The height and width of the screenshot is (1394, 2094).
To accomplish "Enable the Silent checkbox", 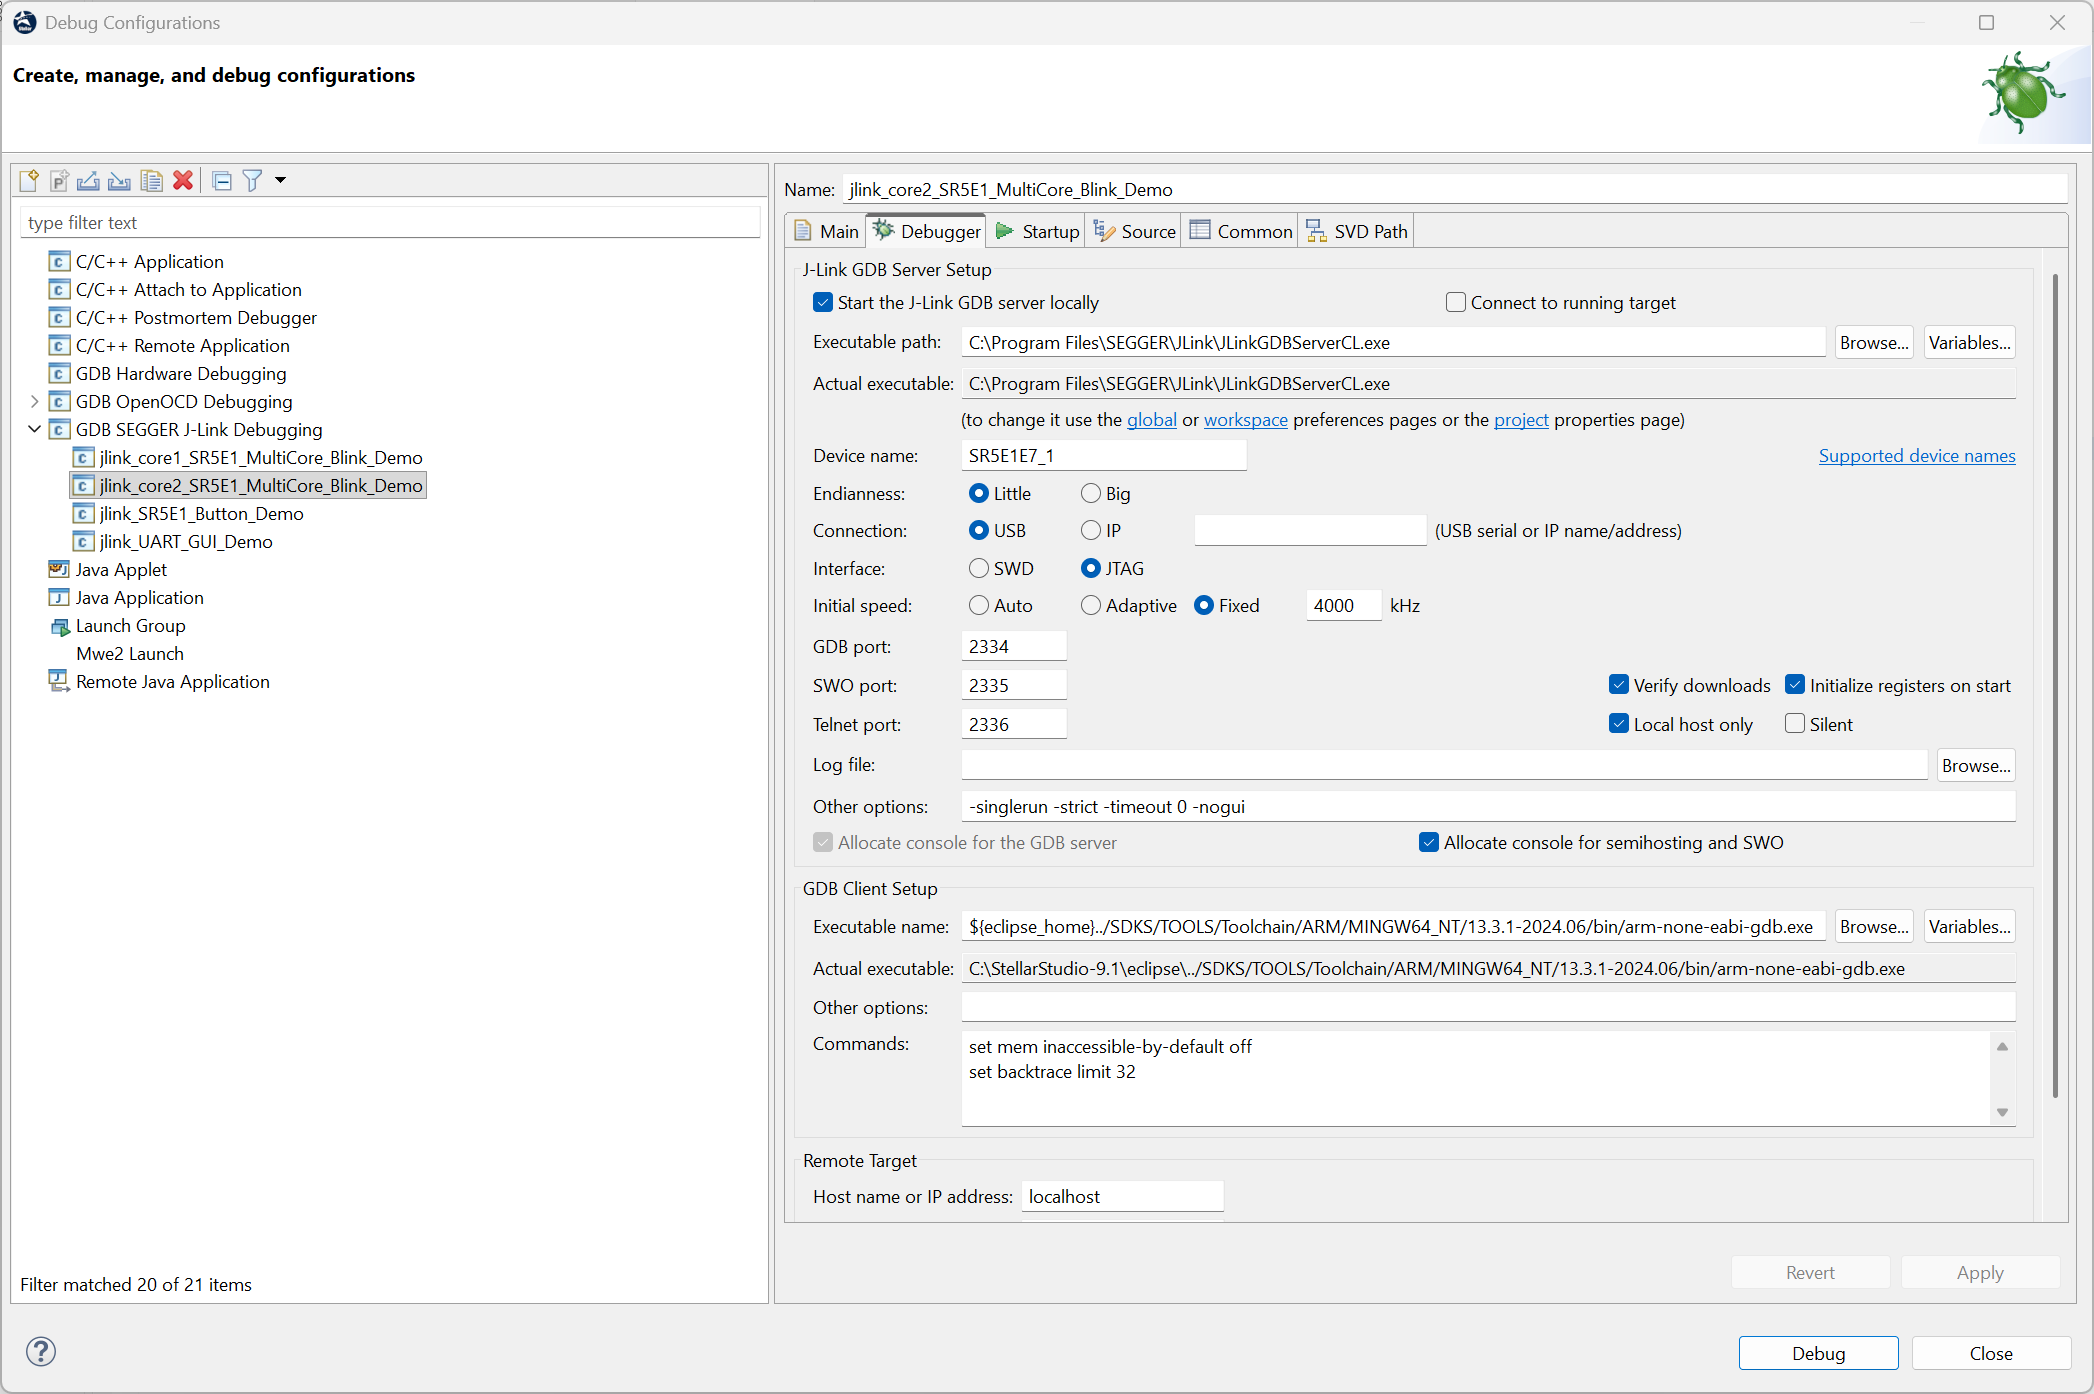I will point(1795,725).
